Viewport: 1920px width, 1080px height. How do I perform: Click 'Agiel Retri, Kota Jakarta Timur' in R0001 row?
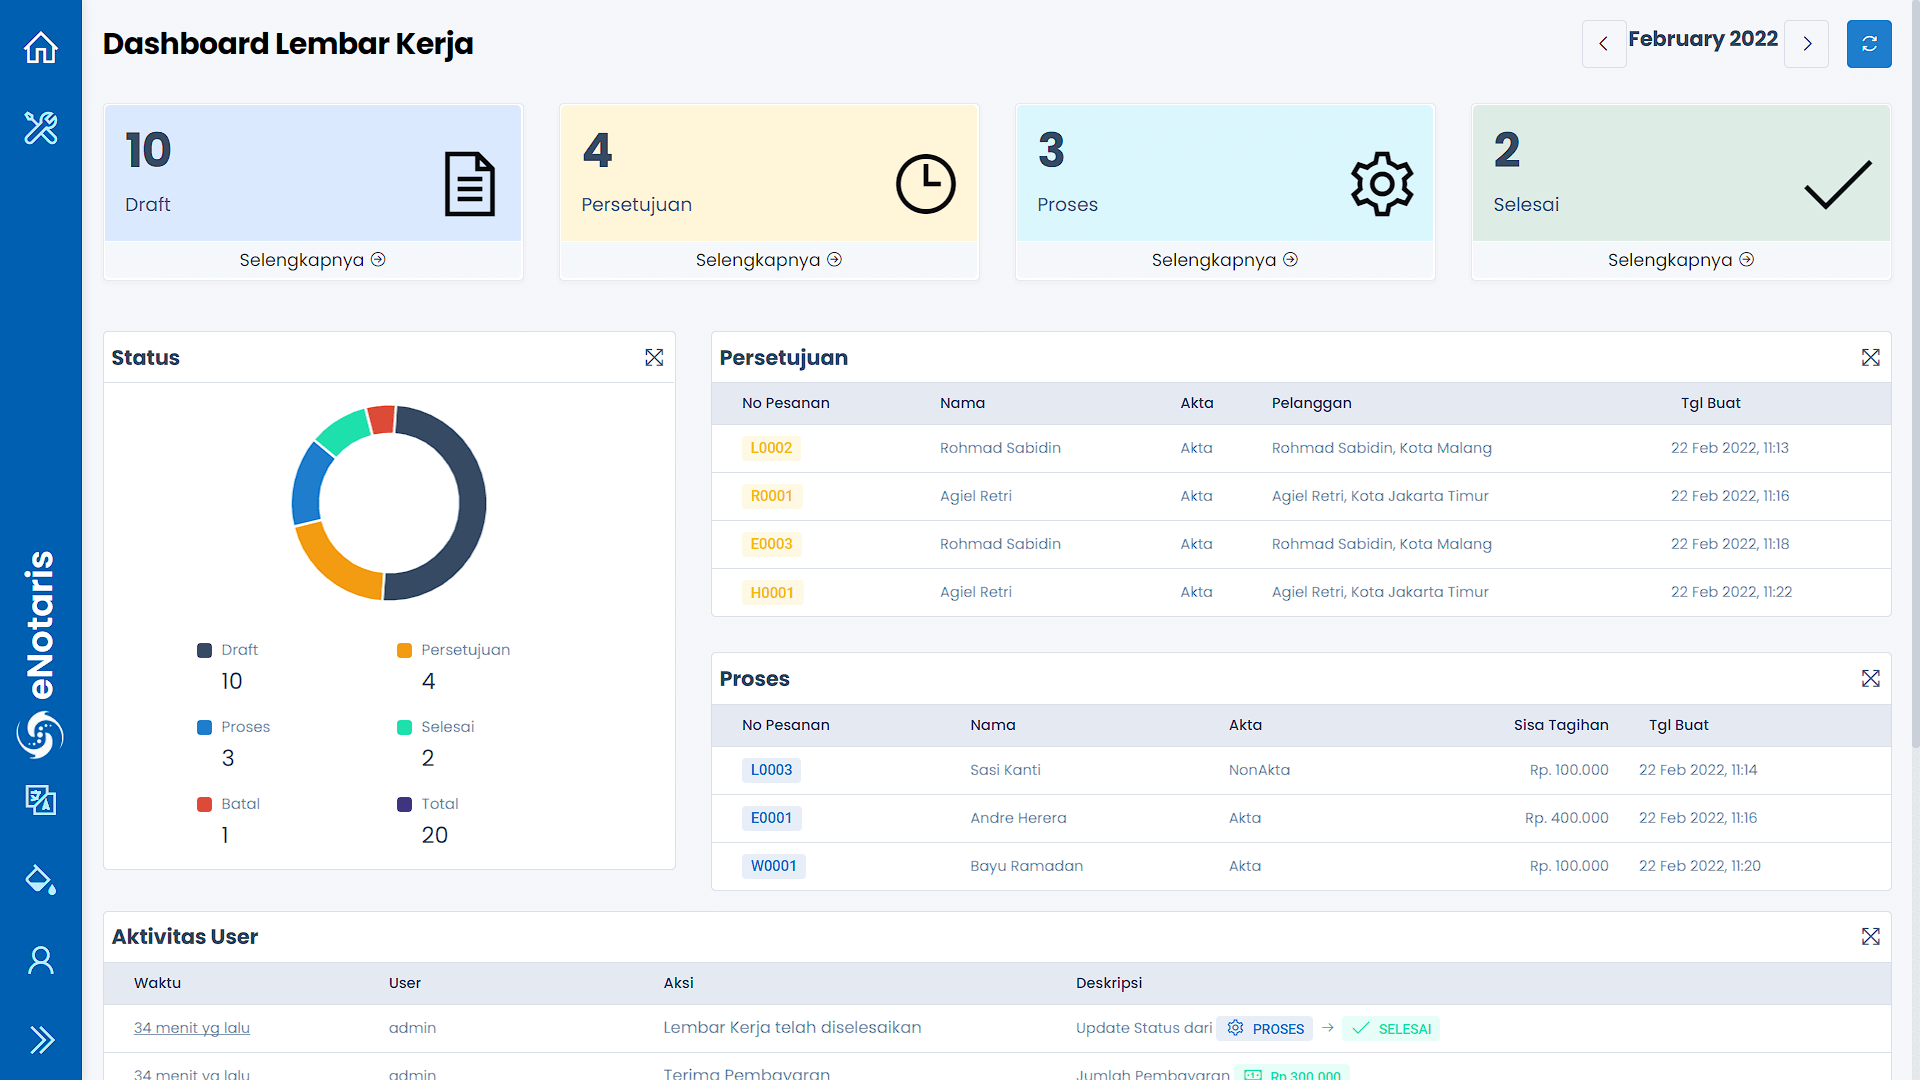[x=1380, y=496]
